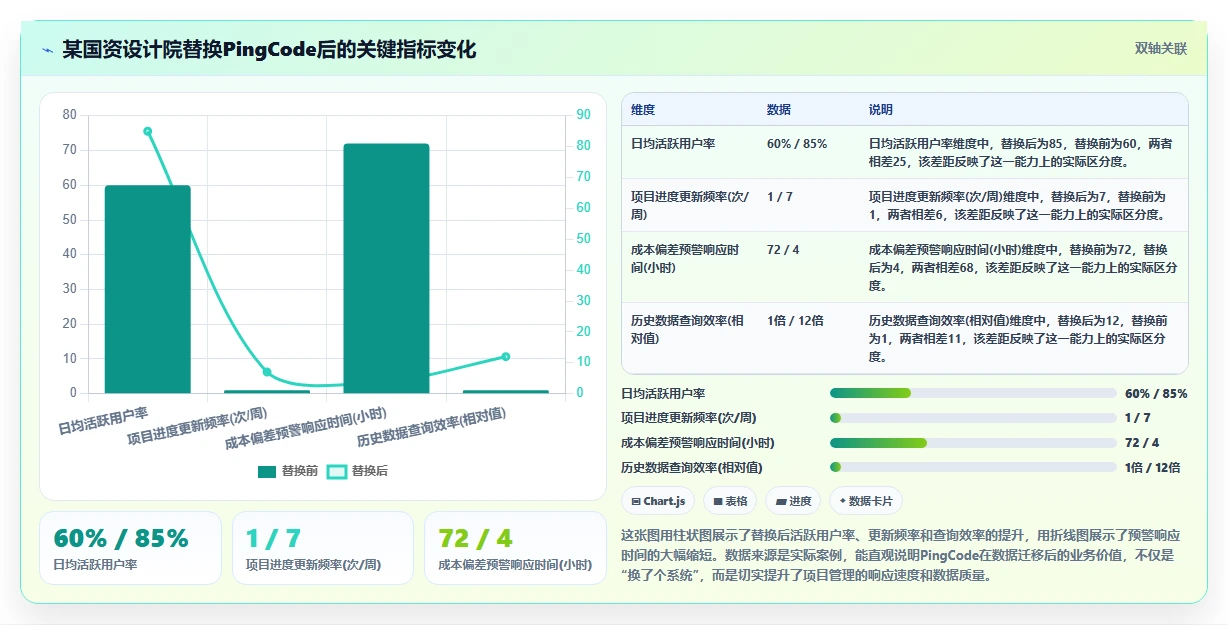Image resolution: width=1228 pixels, height=625 pixels.
Task: Click 历史数据查询效率(相对值) in the table's 维度 column
Action: [x=688, y=329]
